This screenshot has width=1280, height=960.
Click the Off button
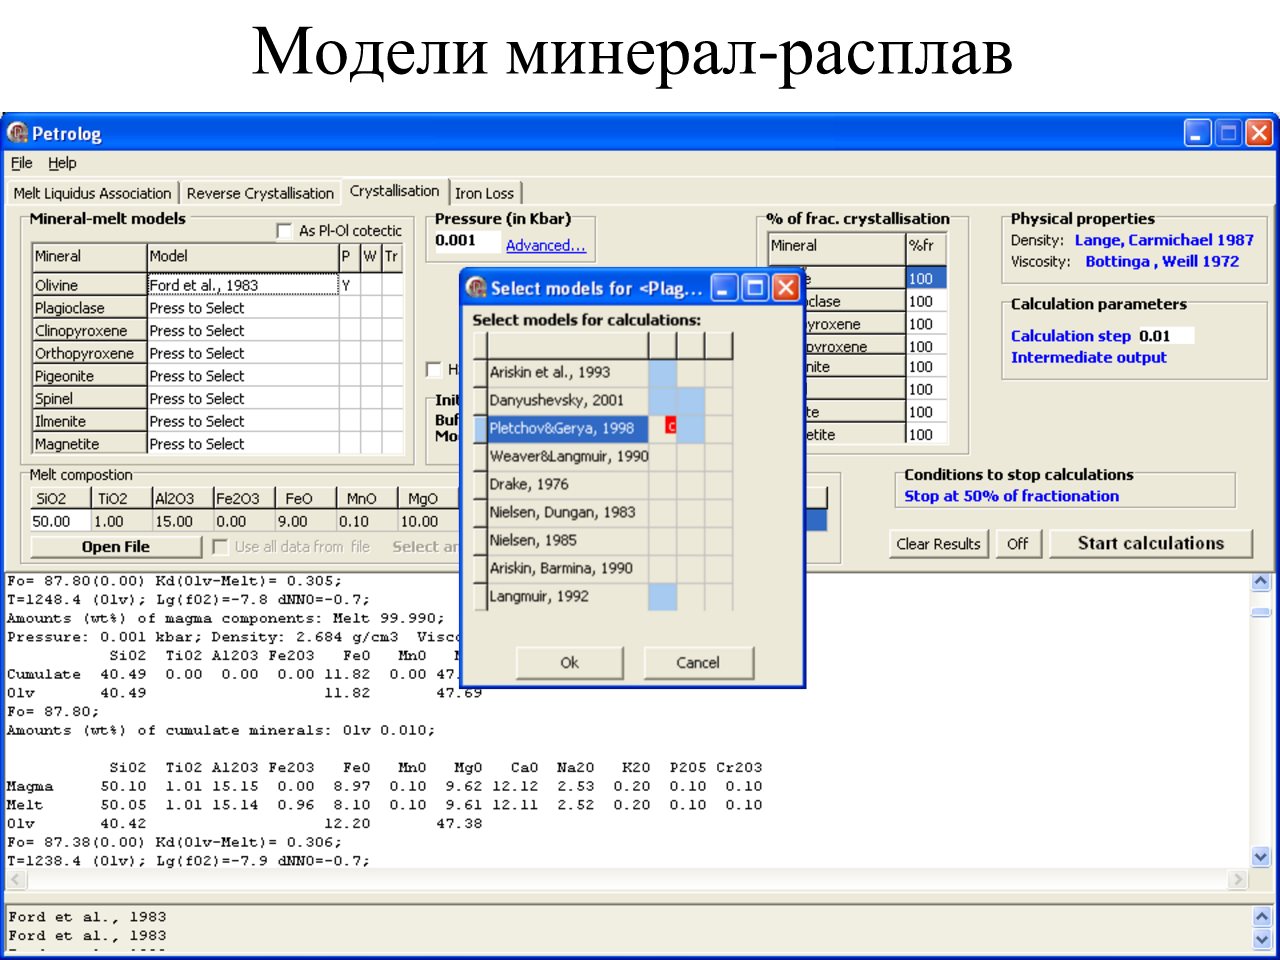click(x=1018, y=544)
